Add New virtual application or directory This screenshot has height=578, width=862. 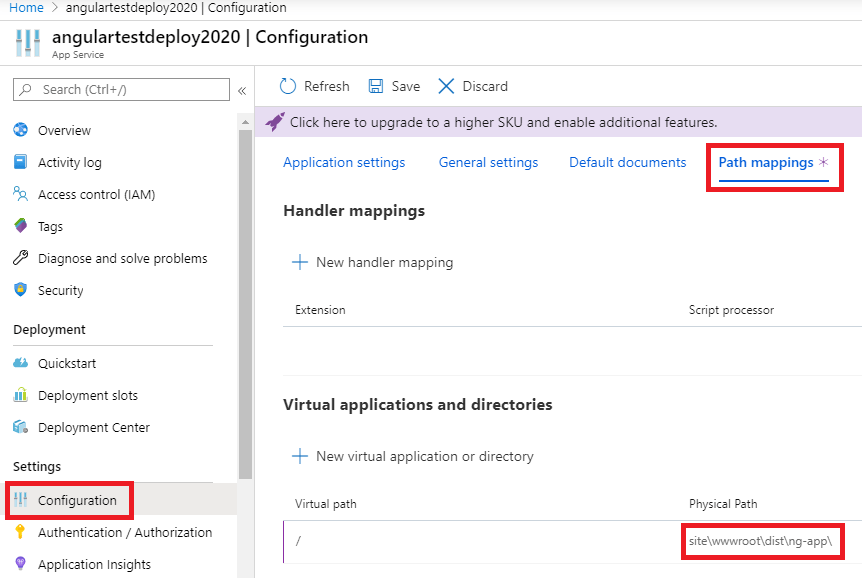pos(412,457)
